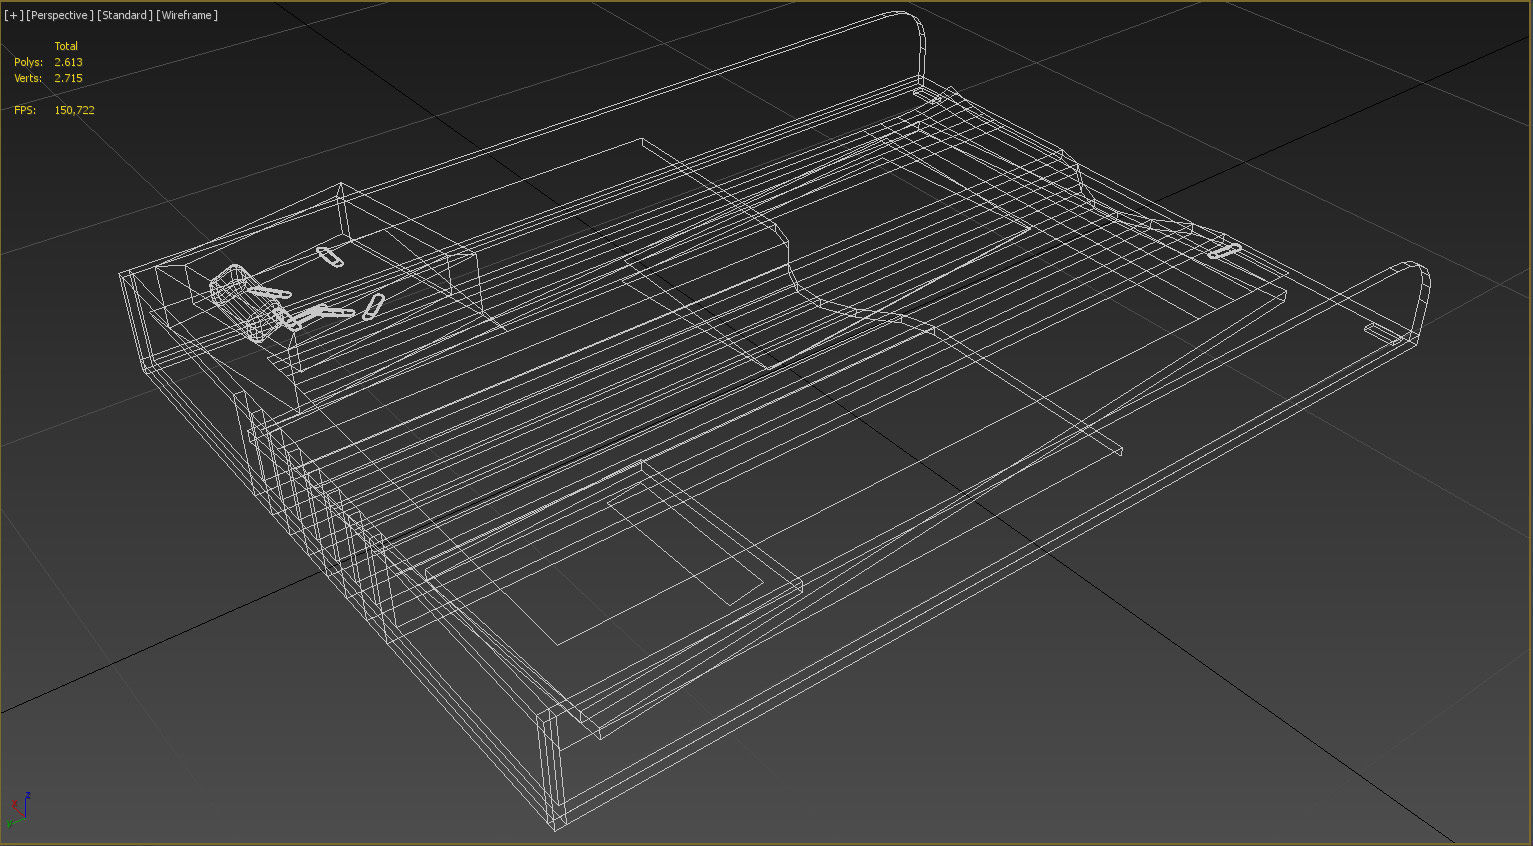Screen dimensions: 1533x846
Task: Select the 'Total' statistics header text
Action: (66, 46)
